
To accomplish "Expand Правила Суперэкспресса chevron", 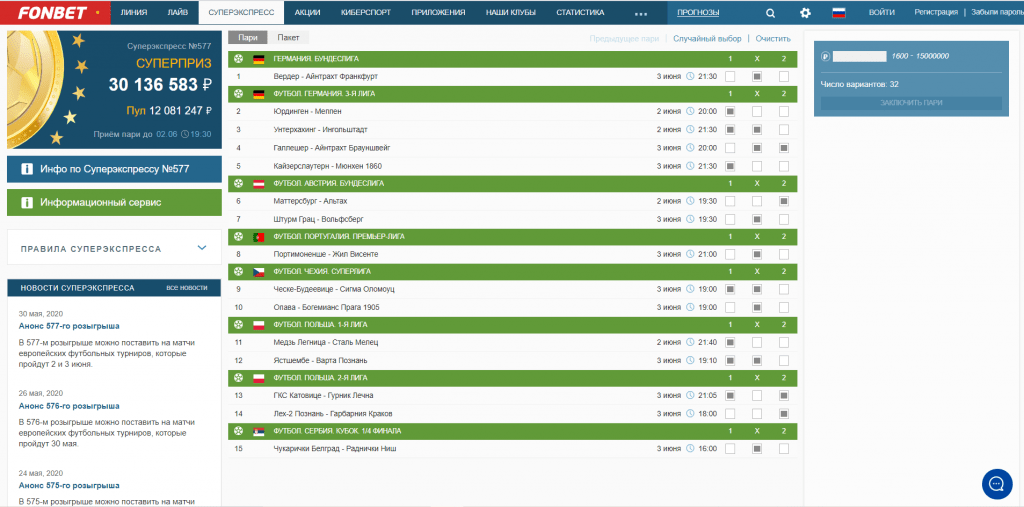I will click(202, 248).
